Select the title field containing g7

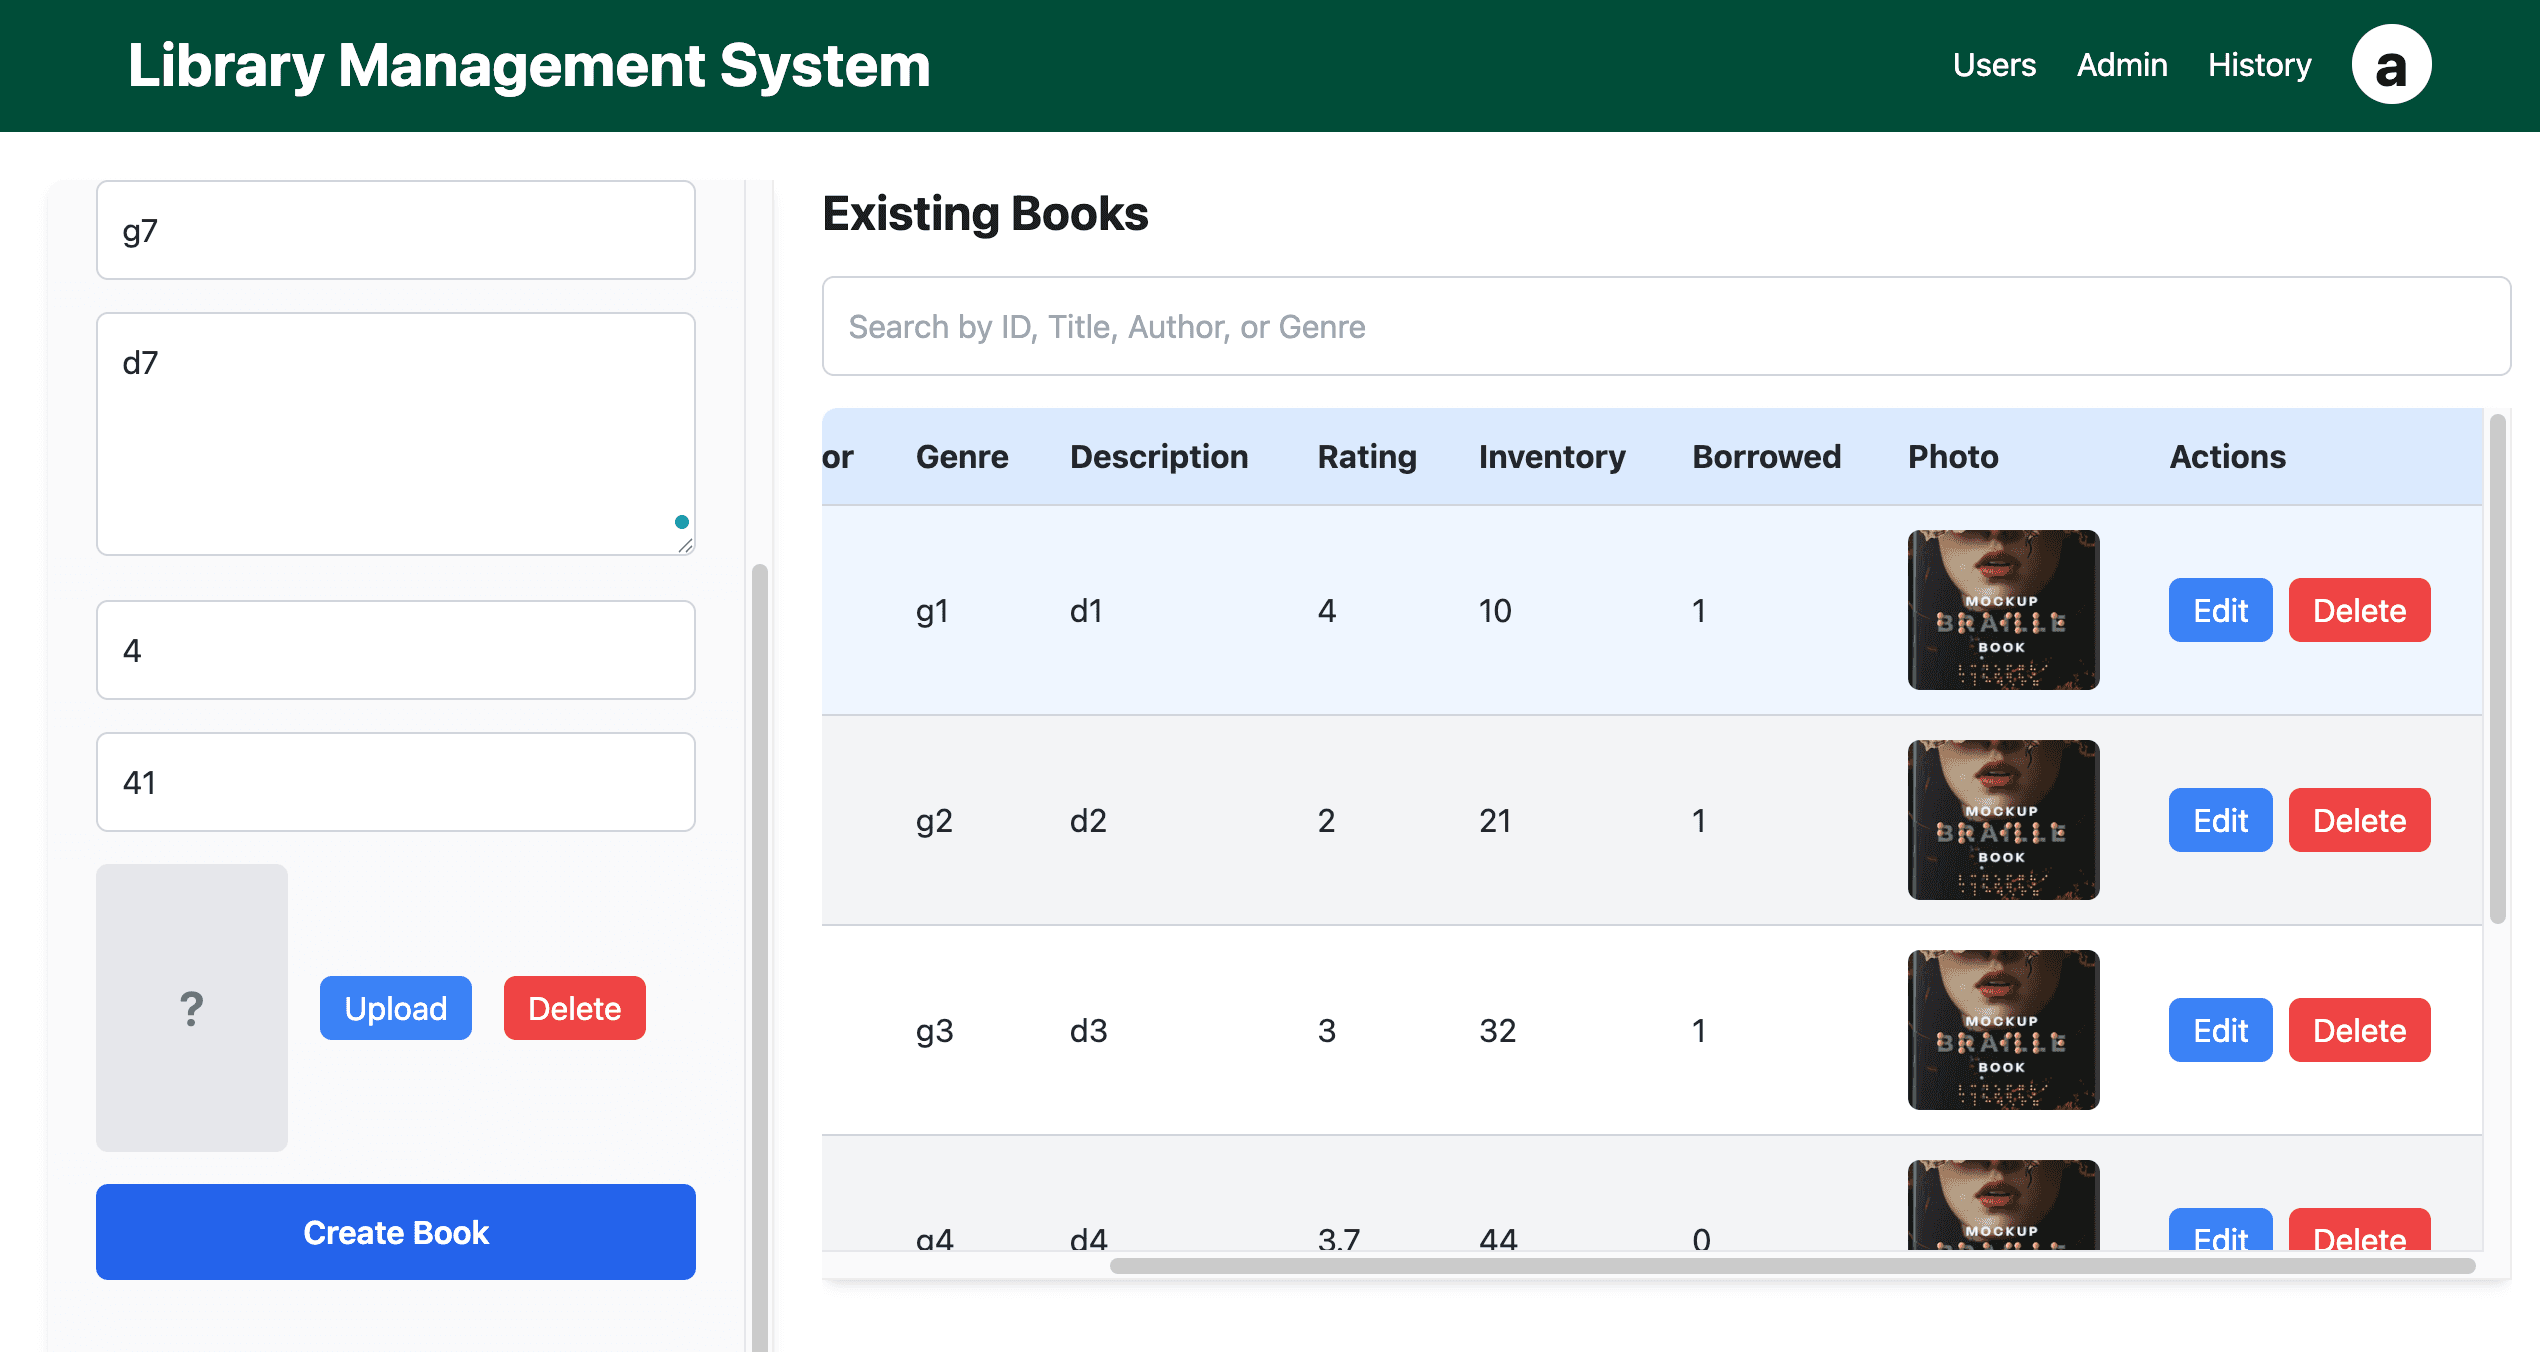(x=395, y=229)
